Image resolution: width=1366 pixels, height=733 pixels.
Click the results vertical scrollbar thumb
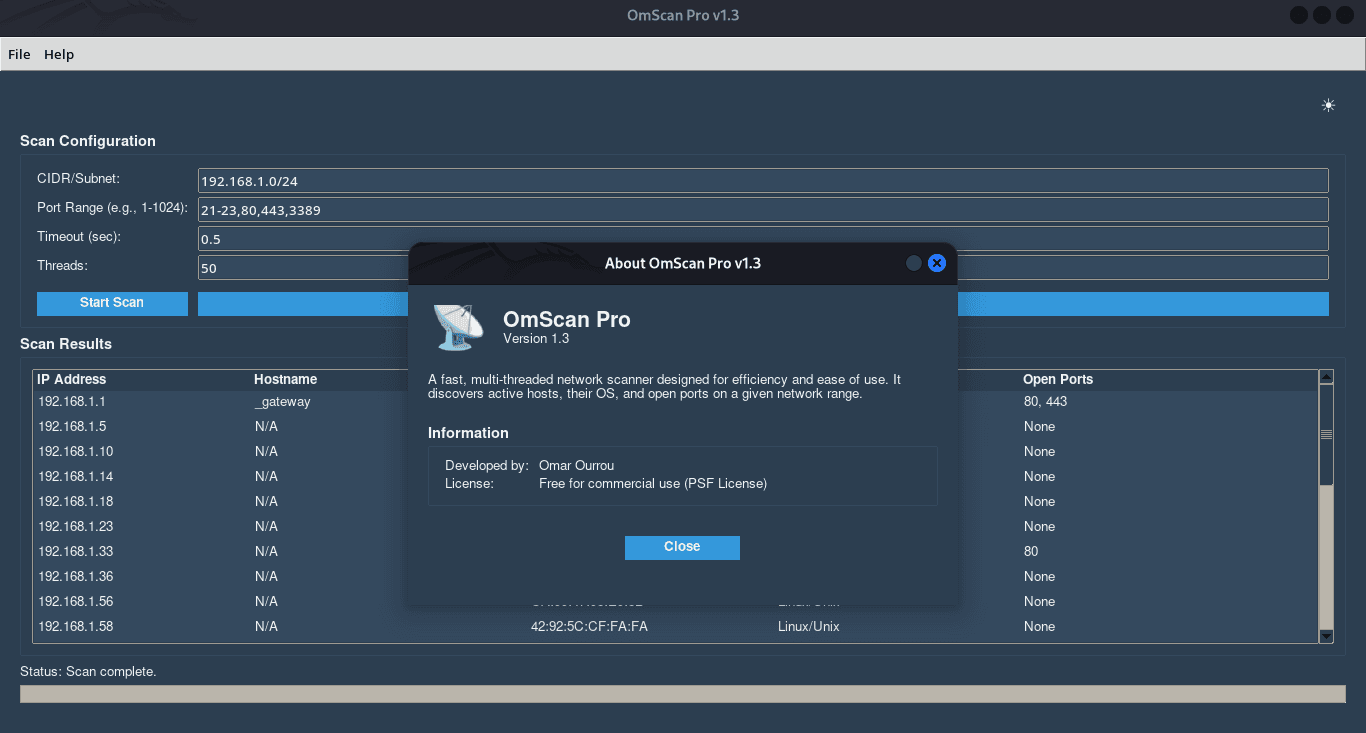point(1327,435)
